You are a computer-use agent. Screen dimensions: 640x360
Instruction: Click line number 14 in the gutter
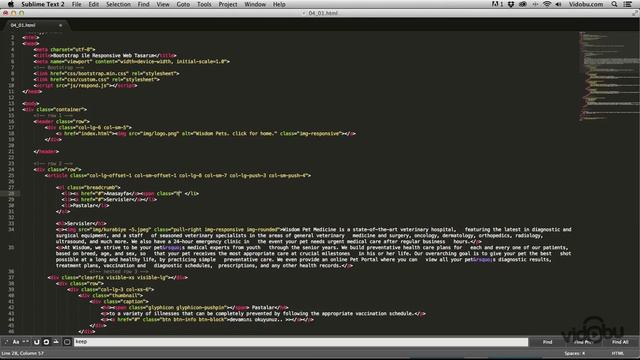click(x=11, y=109)
